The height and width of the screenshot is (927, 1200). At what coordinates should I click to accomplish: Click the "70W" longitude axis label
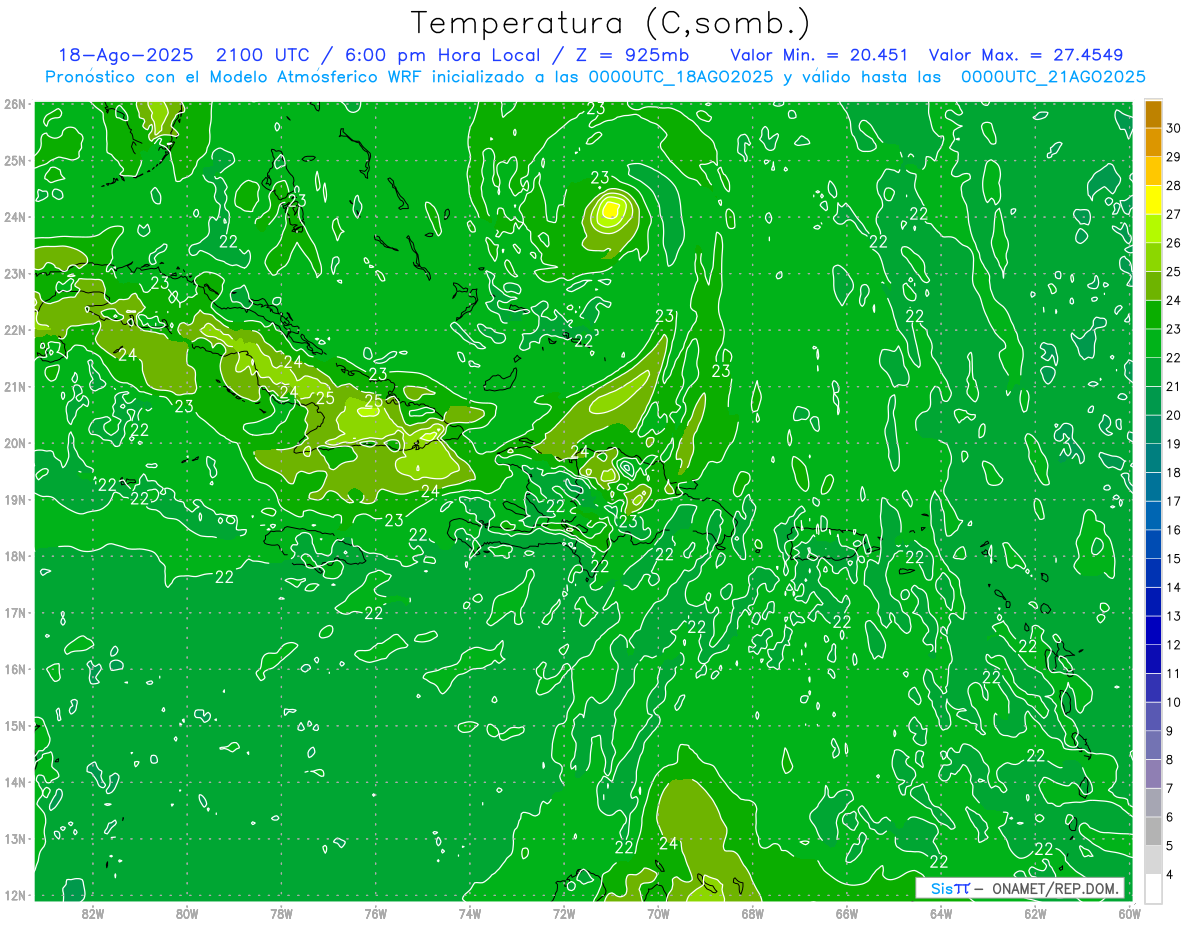pyautogui.click(x=658, y=913)
